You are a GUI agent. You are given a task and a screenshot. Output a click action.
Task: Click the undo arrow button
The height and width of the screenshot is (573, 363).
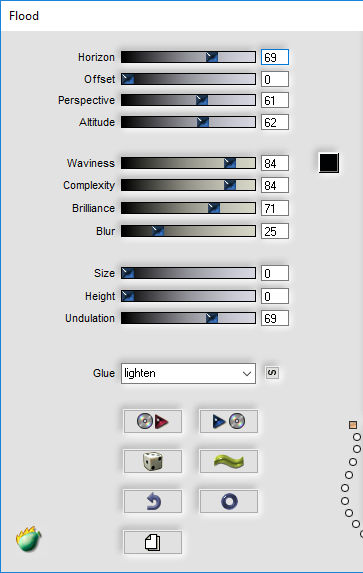click(153, 501)
